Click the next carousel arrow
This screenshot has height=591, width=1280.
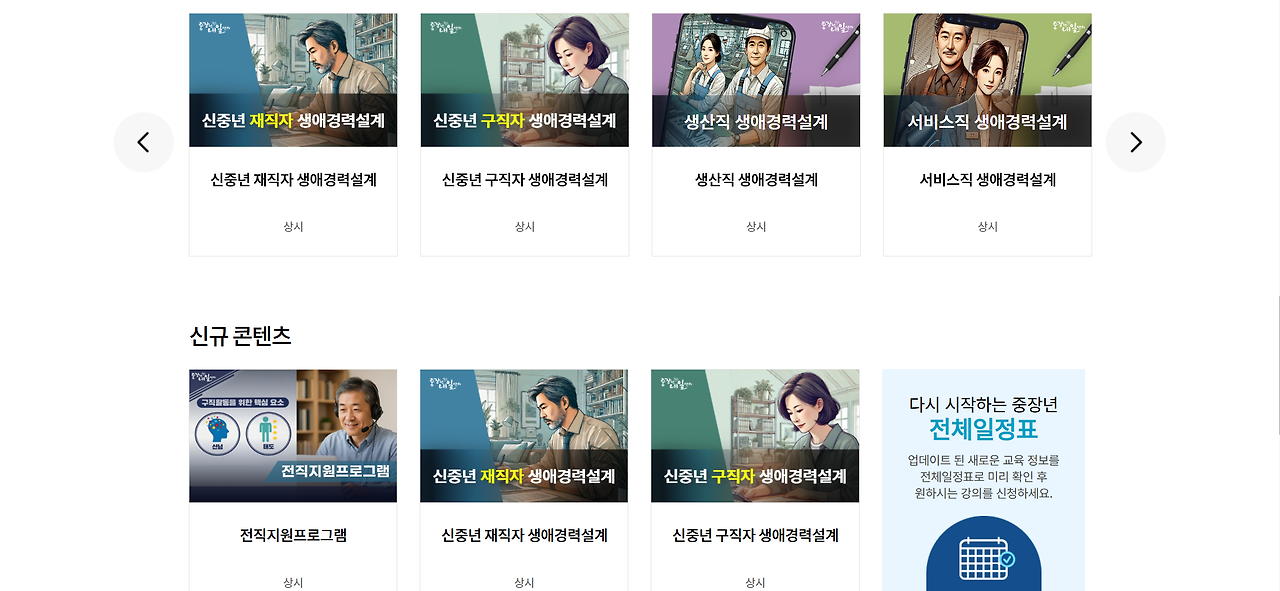coord(1135,142)
